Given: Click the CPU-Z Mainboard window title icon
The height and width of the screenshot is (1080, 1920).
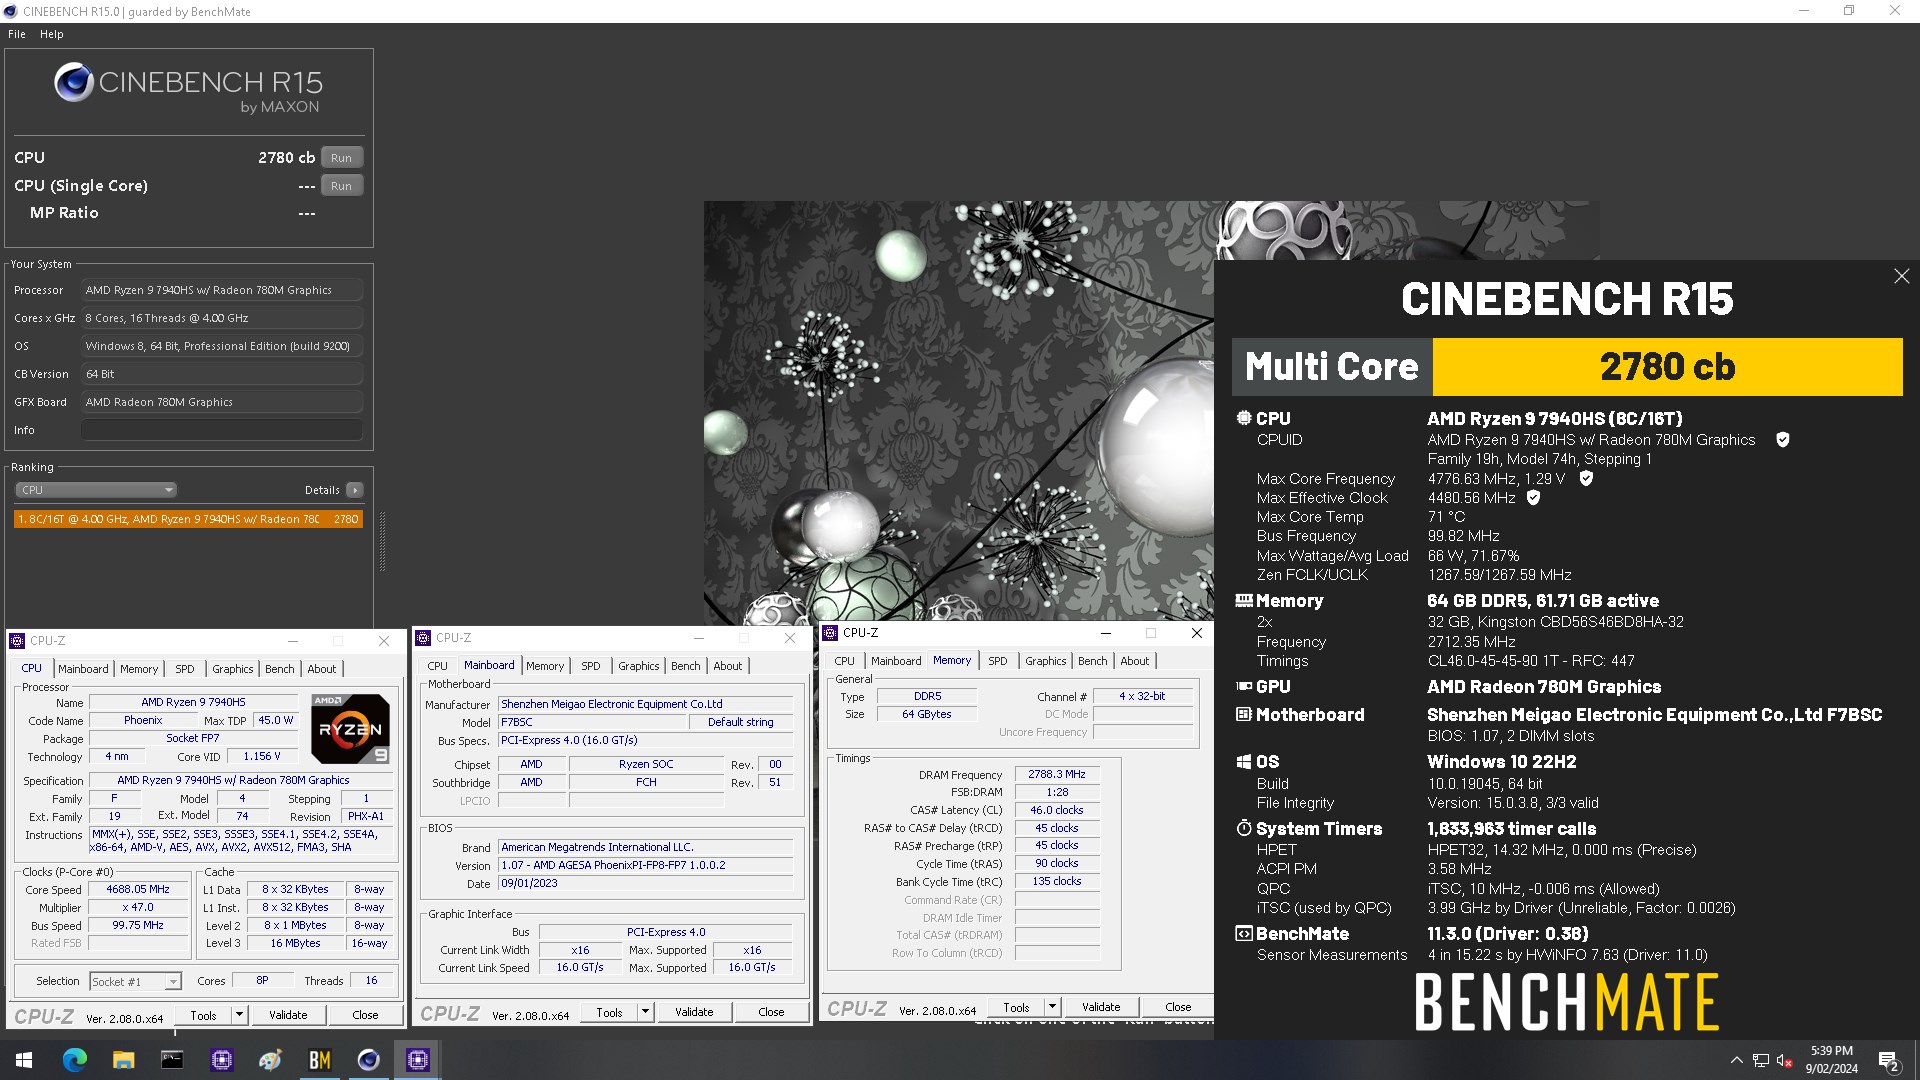Looking at the screenshot, I should (x=423, y=638).
